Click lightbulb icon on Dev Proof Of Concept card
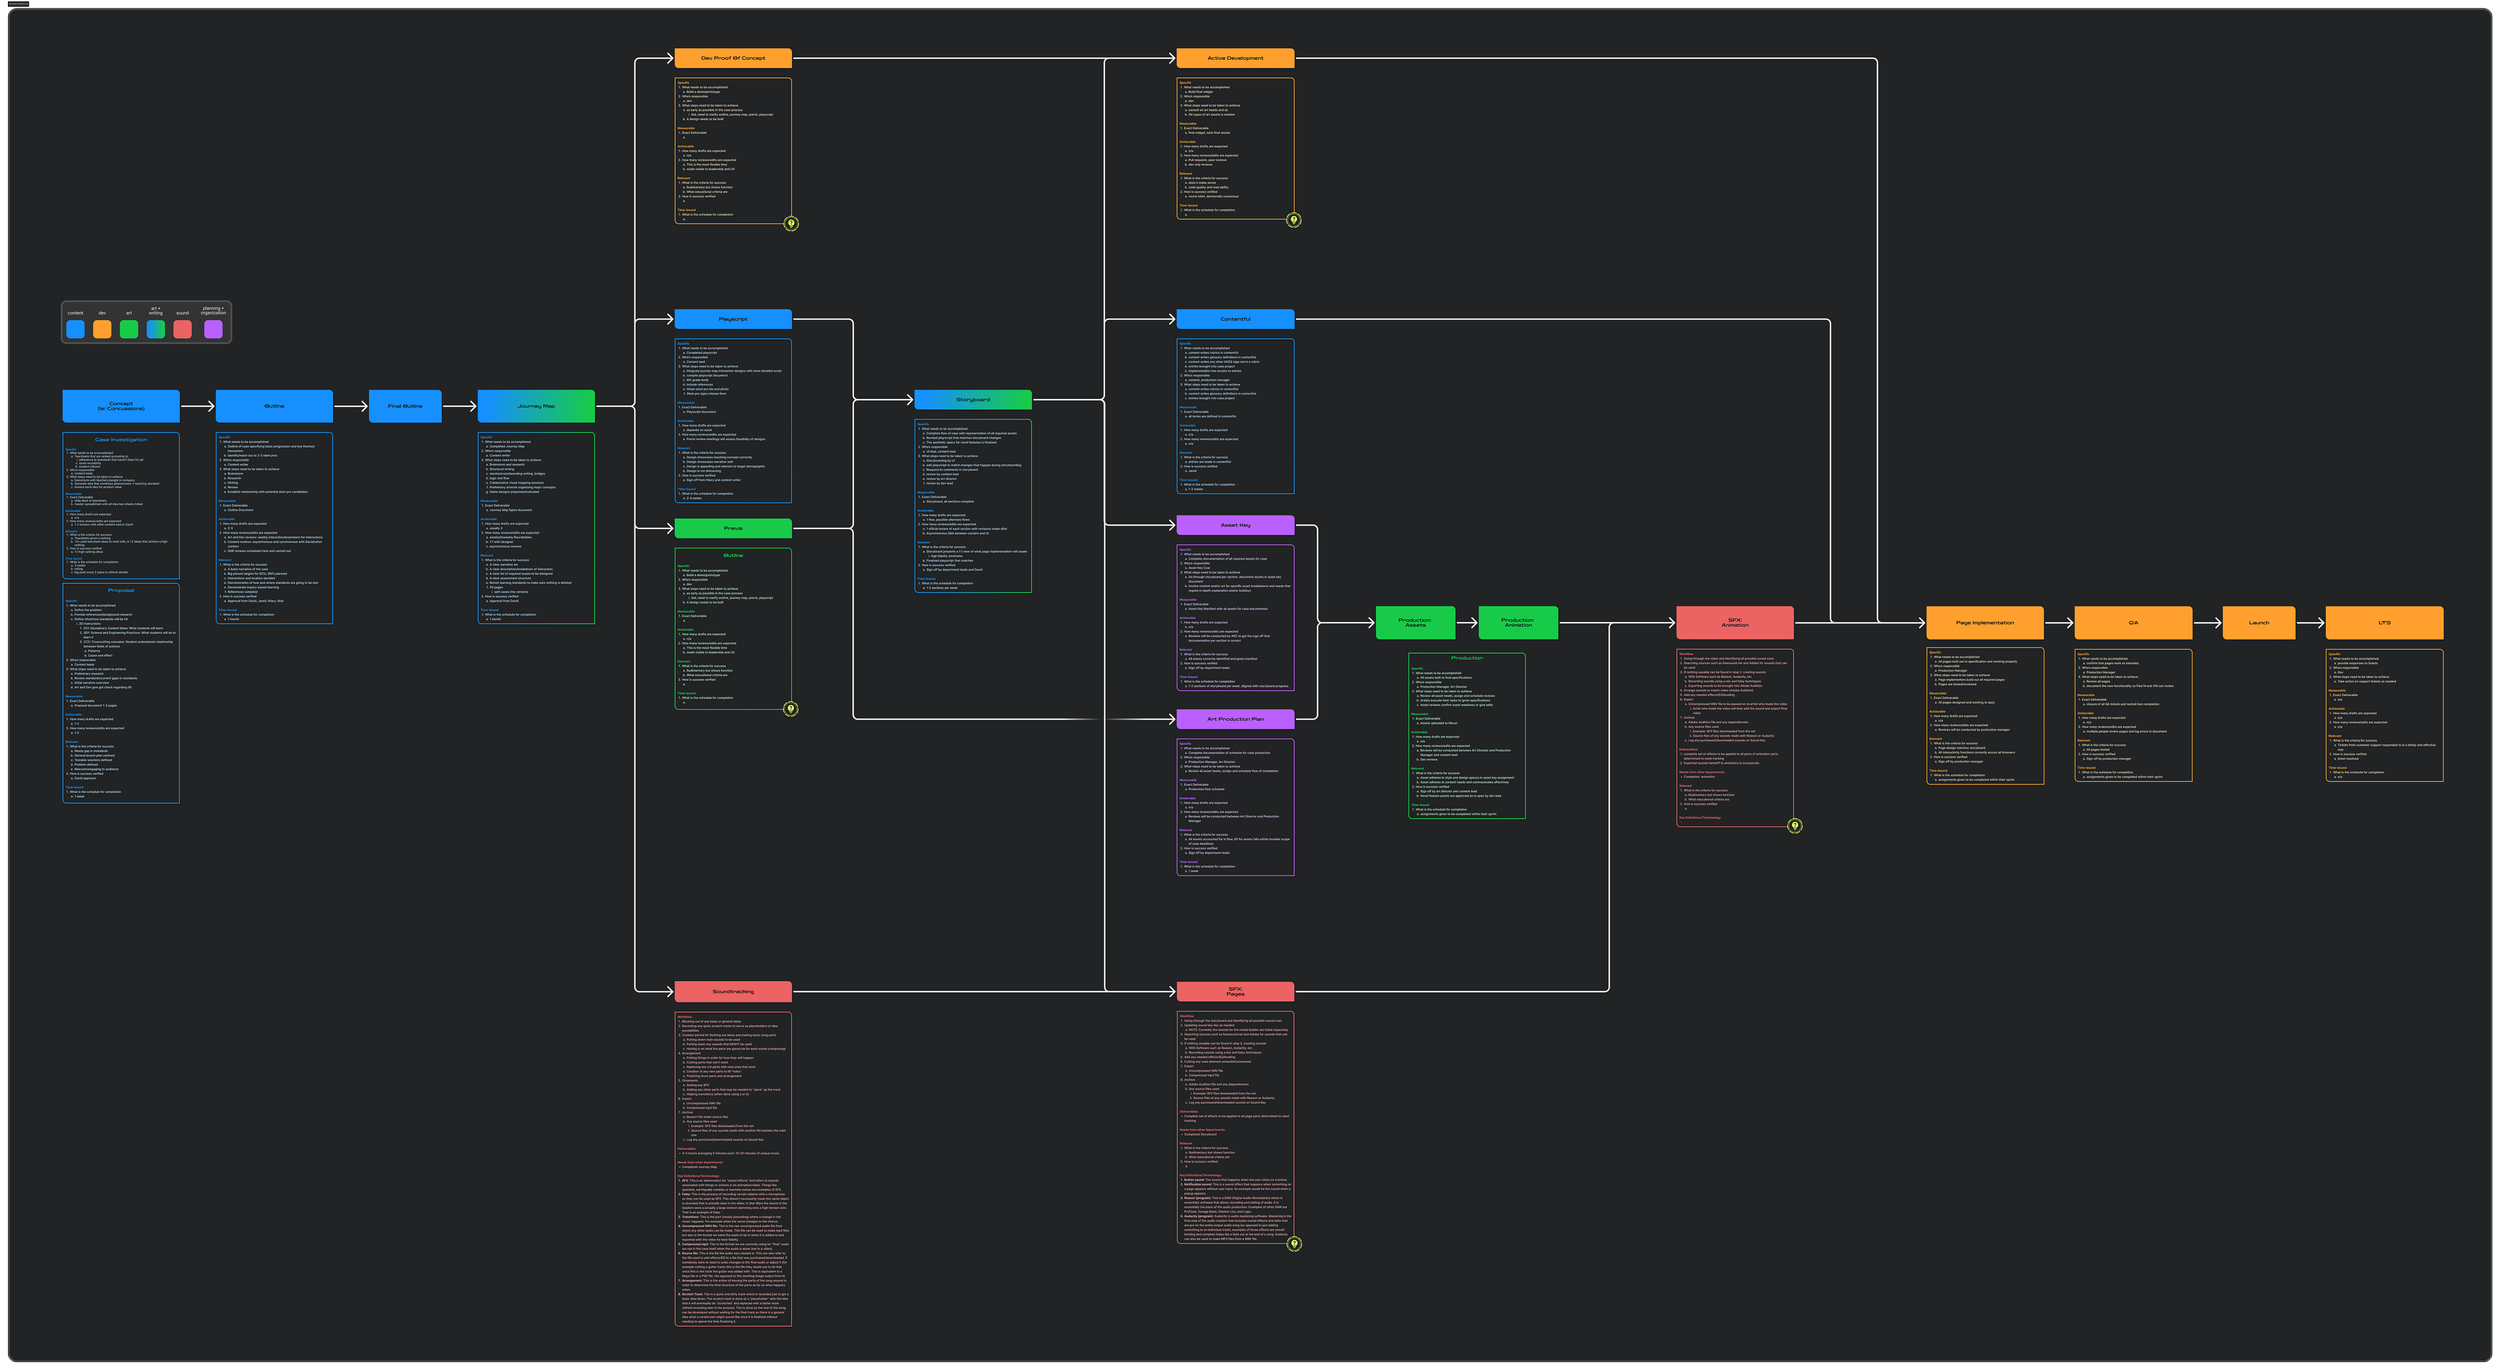2500x1370 pixels. coord(791,223)
